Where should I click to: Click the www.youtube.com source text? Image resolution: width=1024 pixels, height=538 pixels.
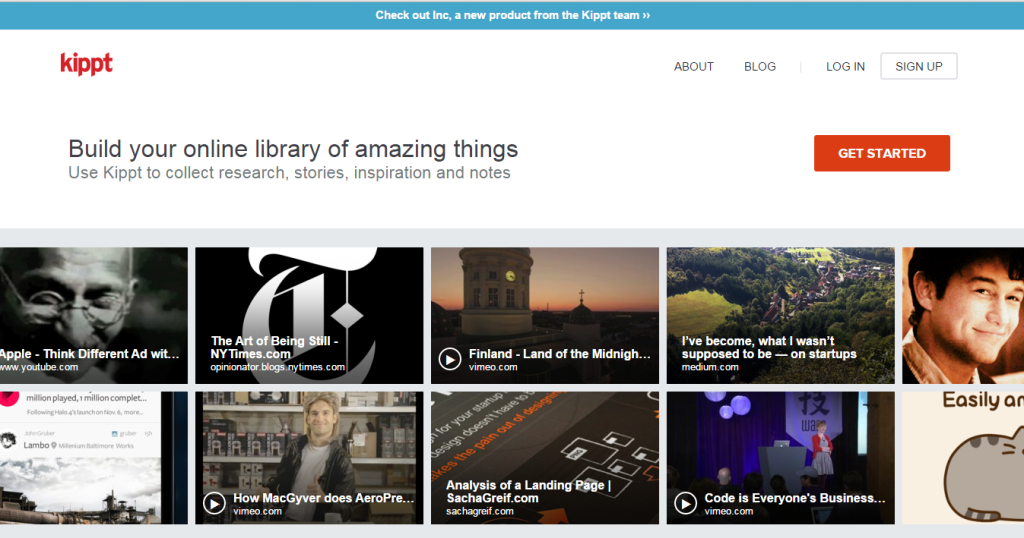39,367
